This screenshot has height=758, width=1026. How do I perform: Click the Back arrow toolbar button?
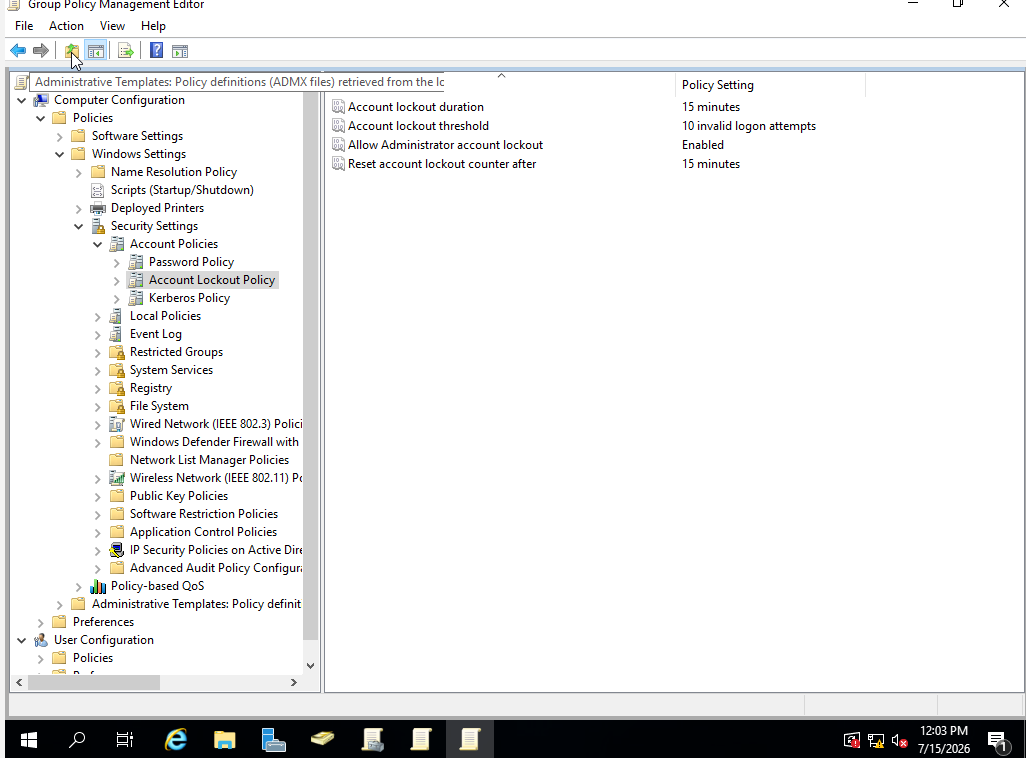18,50
